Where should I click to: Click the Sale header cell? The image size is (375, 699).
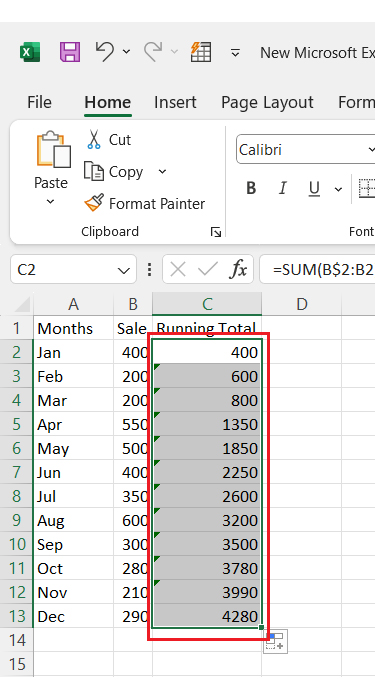coord(133,329)
